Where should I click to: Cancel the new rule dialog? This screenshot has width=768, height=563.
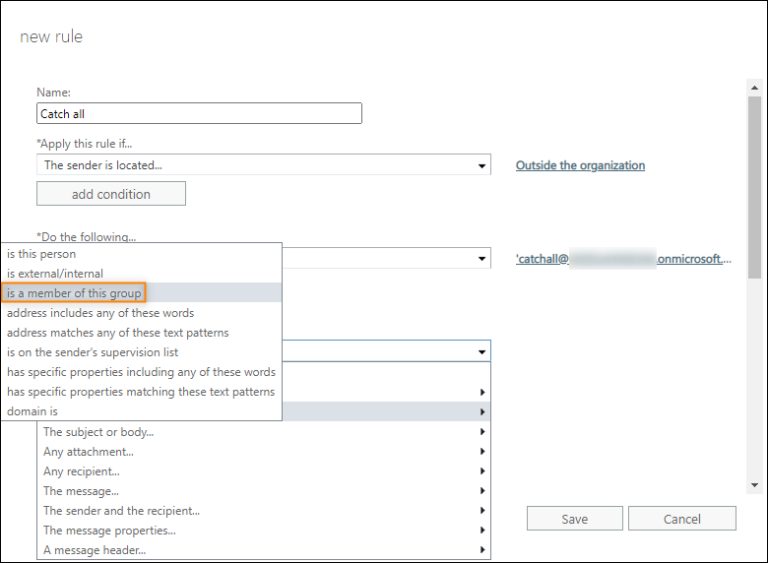[682, 519]
